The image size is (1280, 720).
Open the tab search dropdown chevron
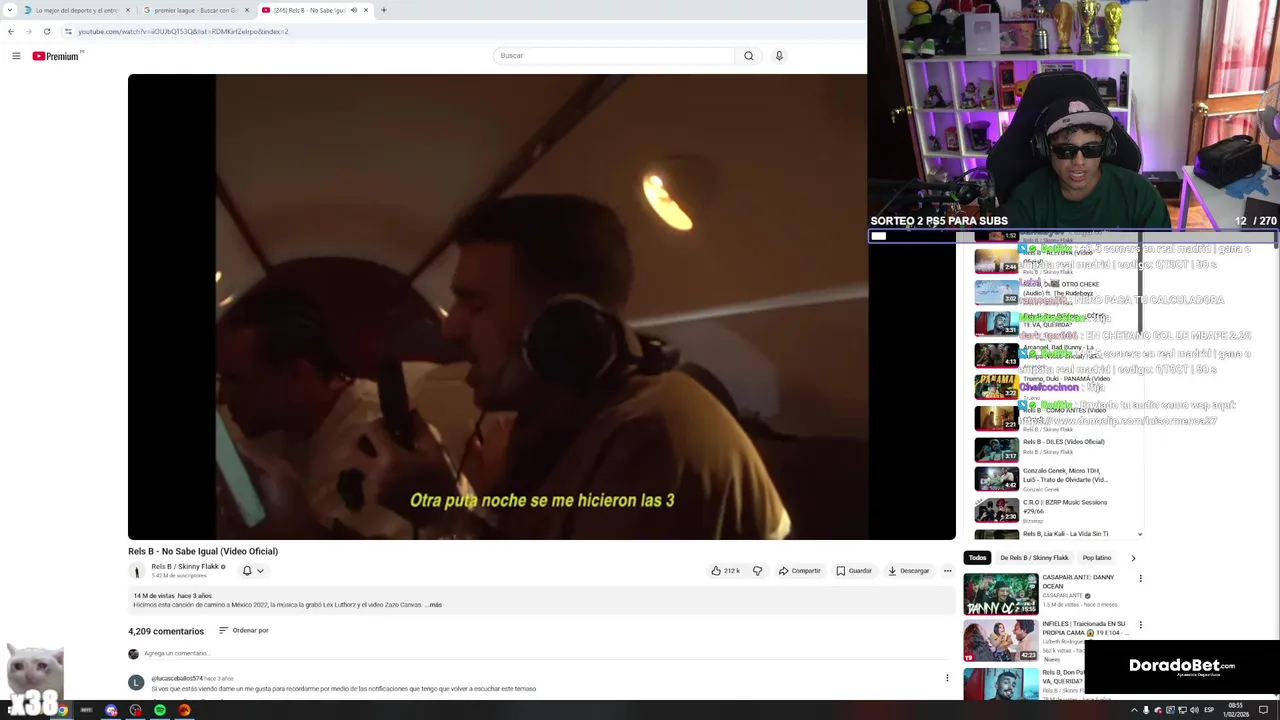coord(10,10)
